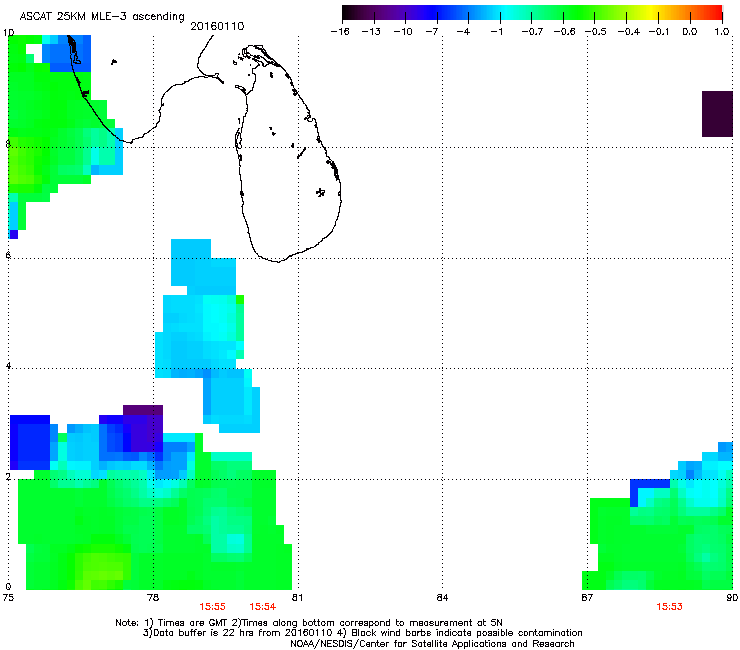Click the '-7' colorbar tick label
740x650 pixels.
point(432,32)
